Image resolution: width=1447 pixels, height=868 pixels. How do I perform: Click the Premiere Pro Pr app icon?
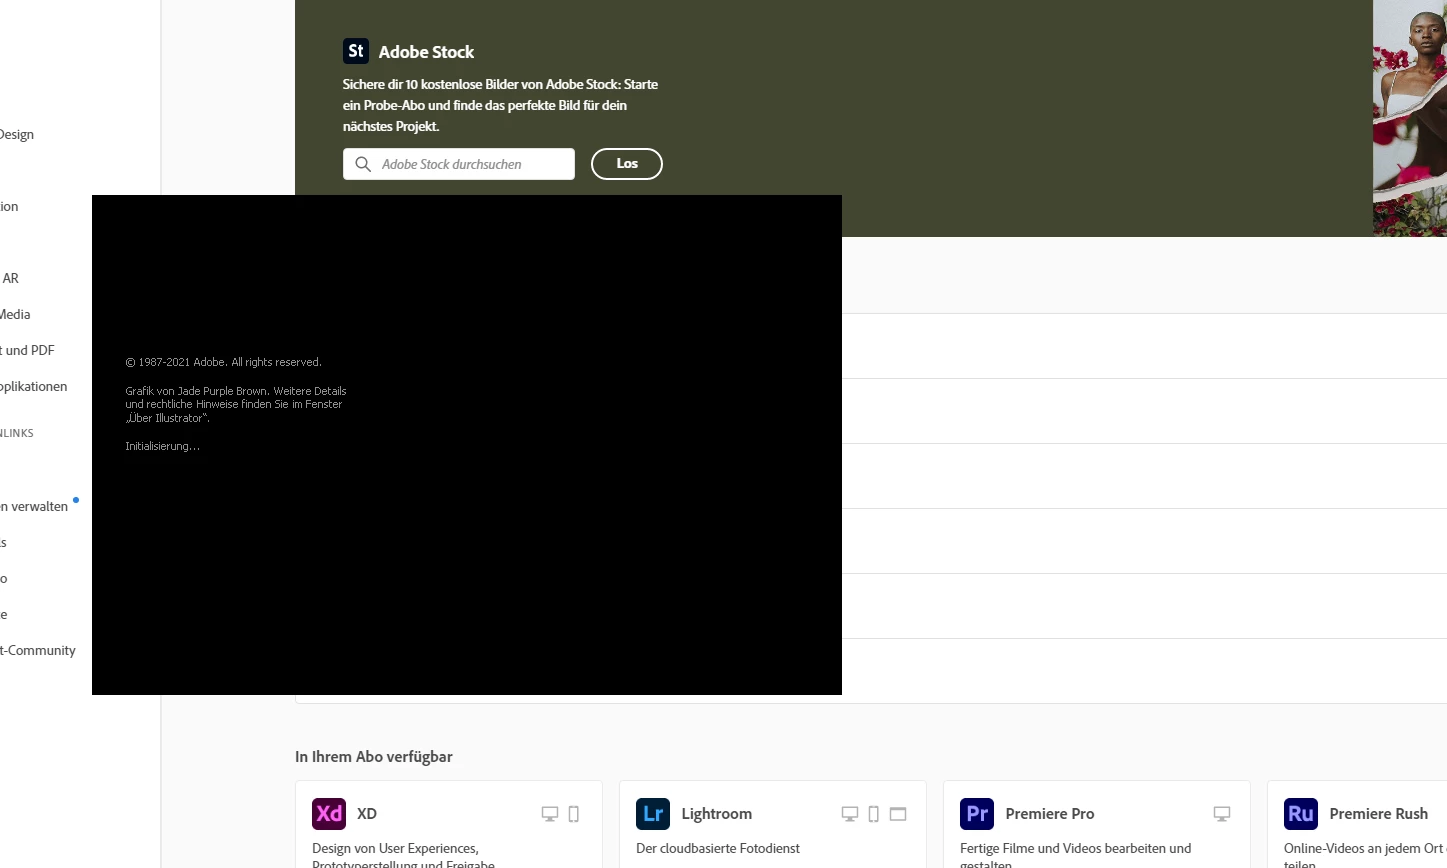click(977, 814)
